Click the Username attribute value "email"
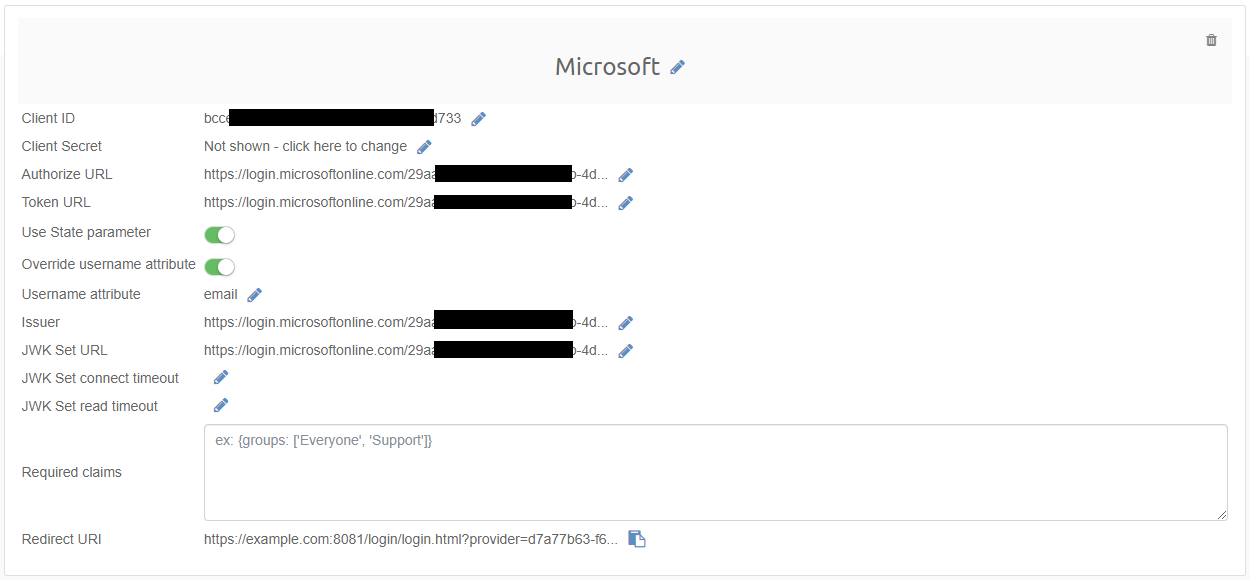 219,294
